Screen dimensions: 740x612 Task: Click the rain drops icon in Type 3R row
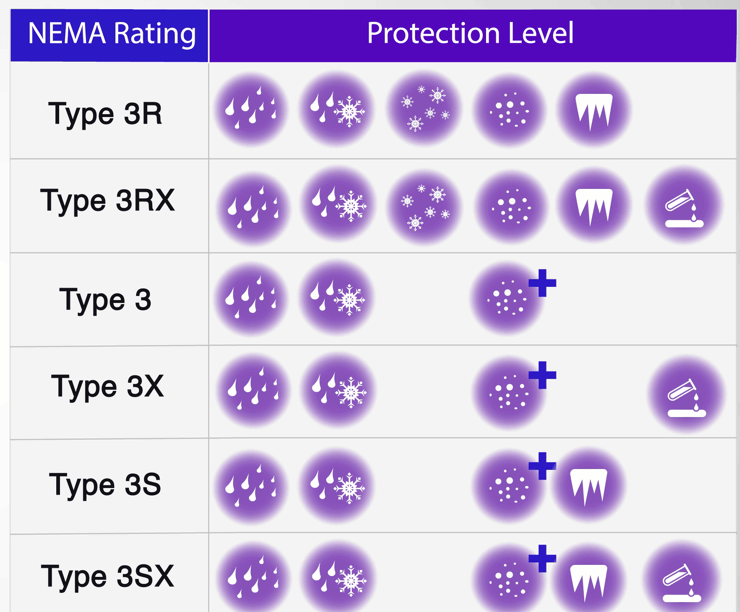tap(251, 109)
